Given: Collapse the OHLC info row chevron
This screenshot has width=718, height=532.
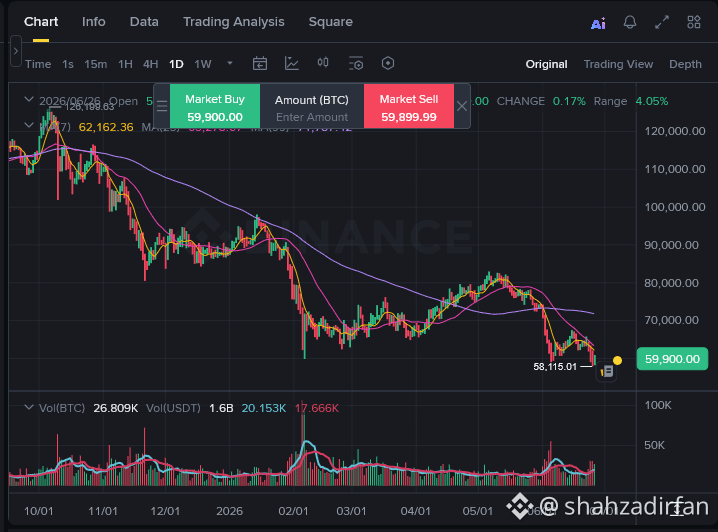Looking at the screenshot, I should (29, 99).
